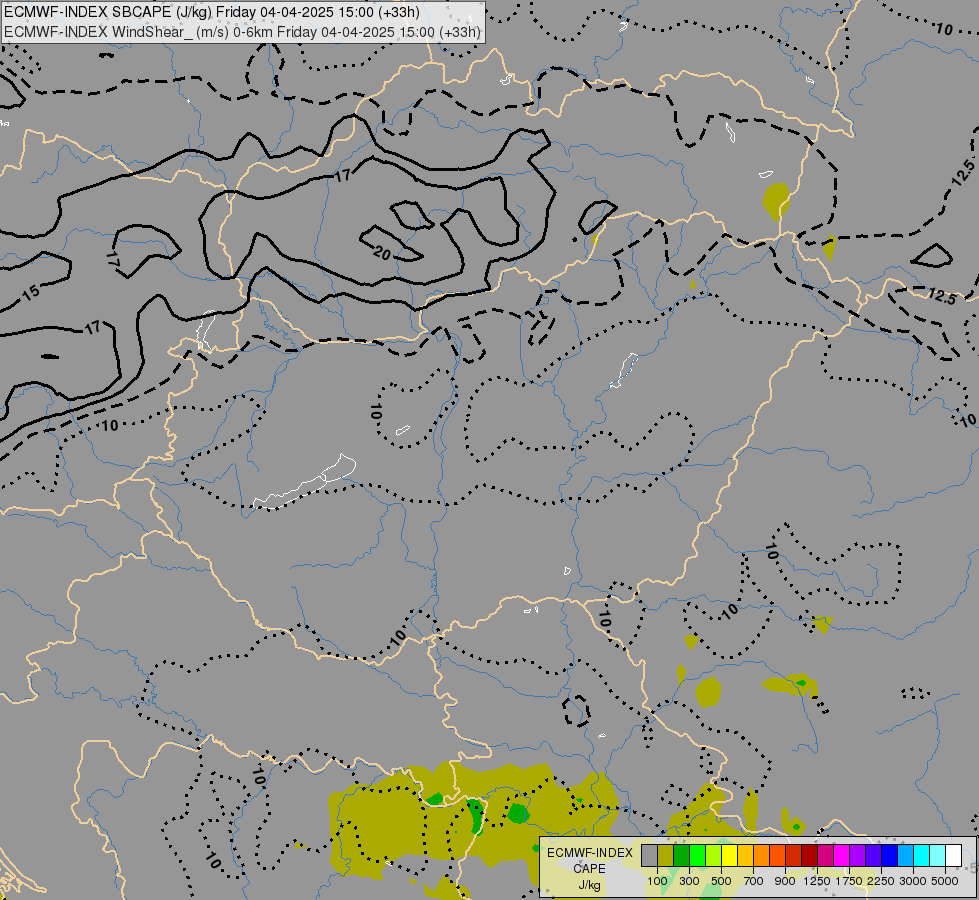Screen dimensions: 979x900
Task: Select the bright green CAPE legend swatch
Action: click(x=697, y=856)
